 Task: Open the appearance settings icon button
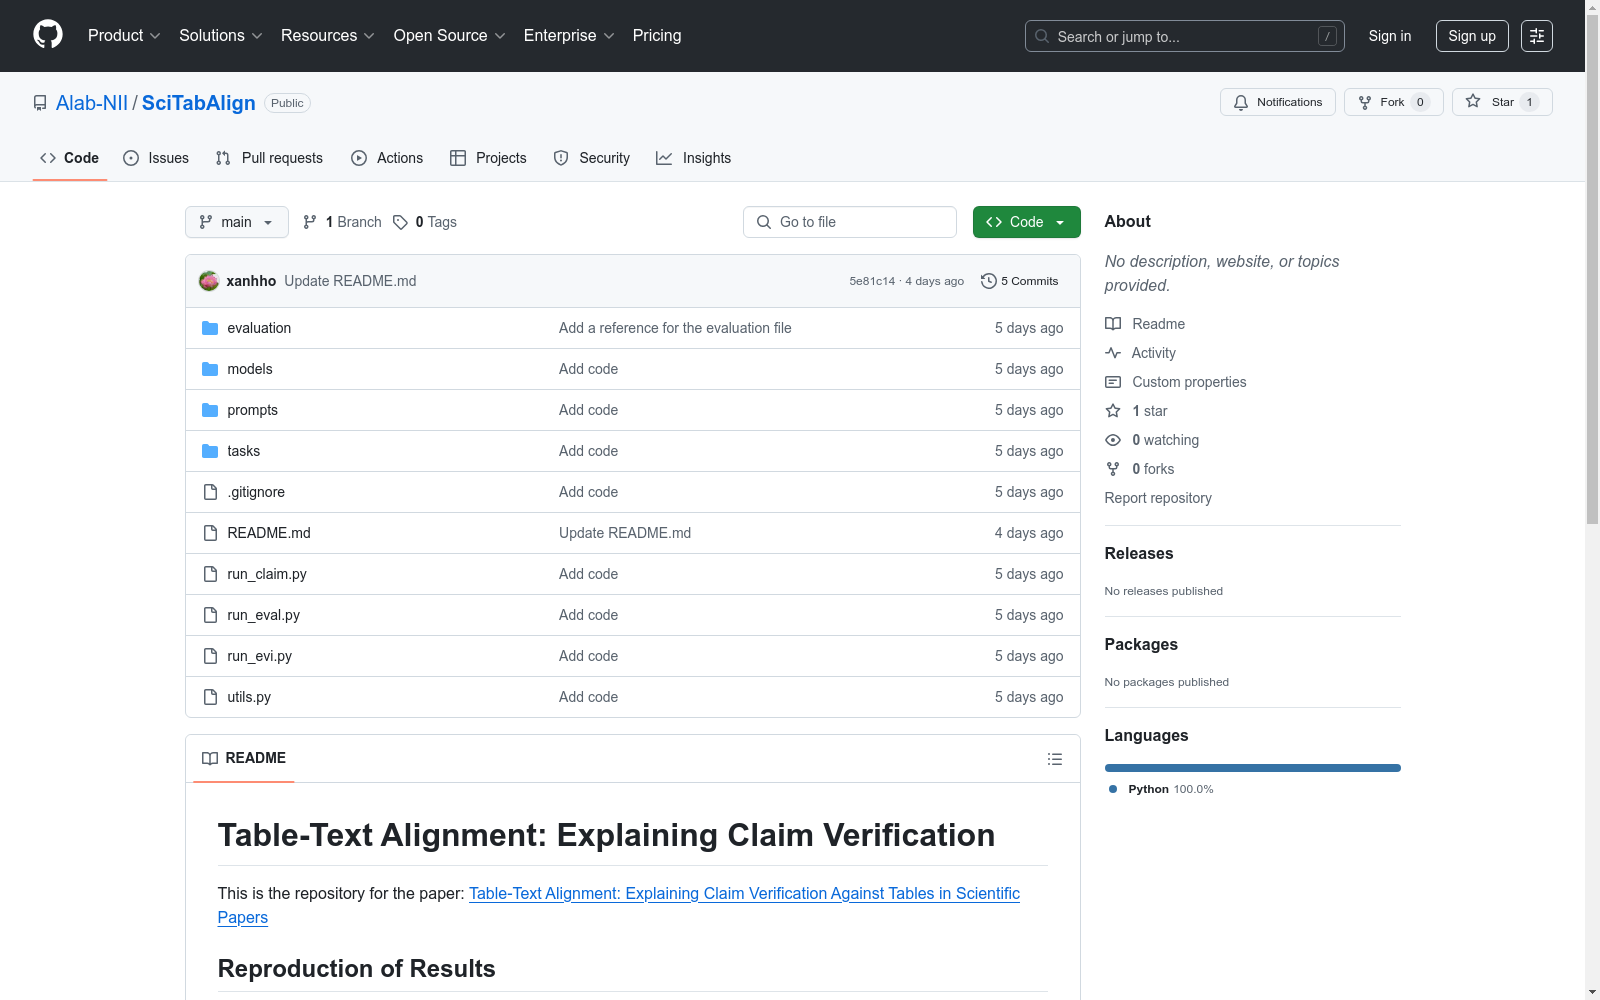(x=1537, y=36)
